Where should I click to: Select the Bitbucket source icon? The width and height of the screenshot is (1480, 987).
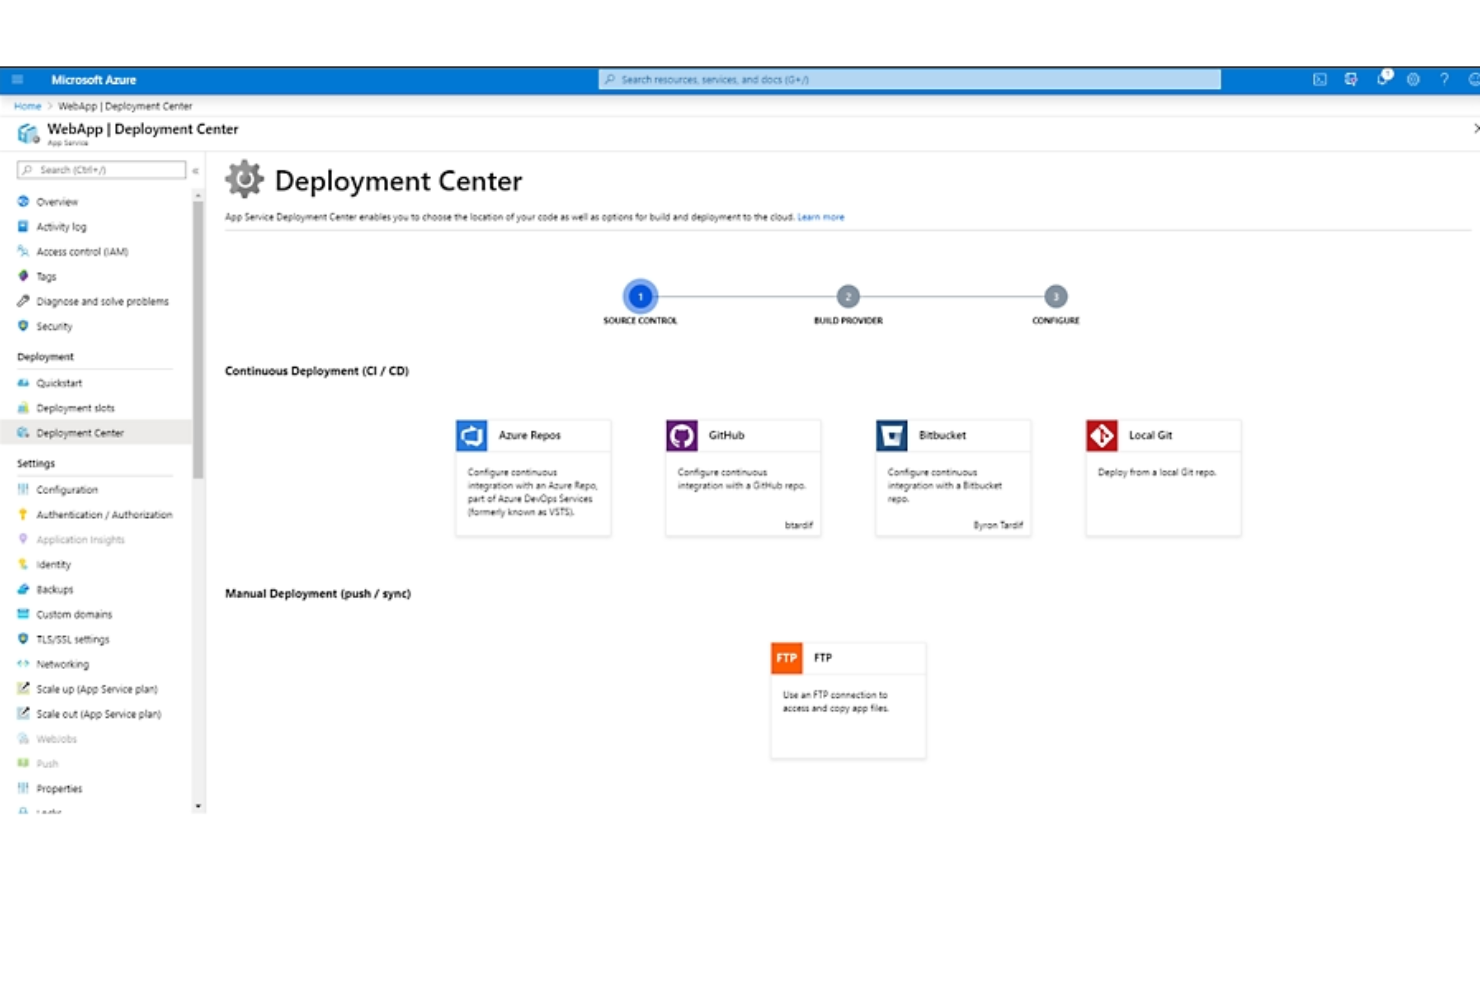pyautogui.click(x=891, y=435)
